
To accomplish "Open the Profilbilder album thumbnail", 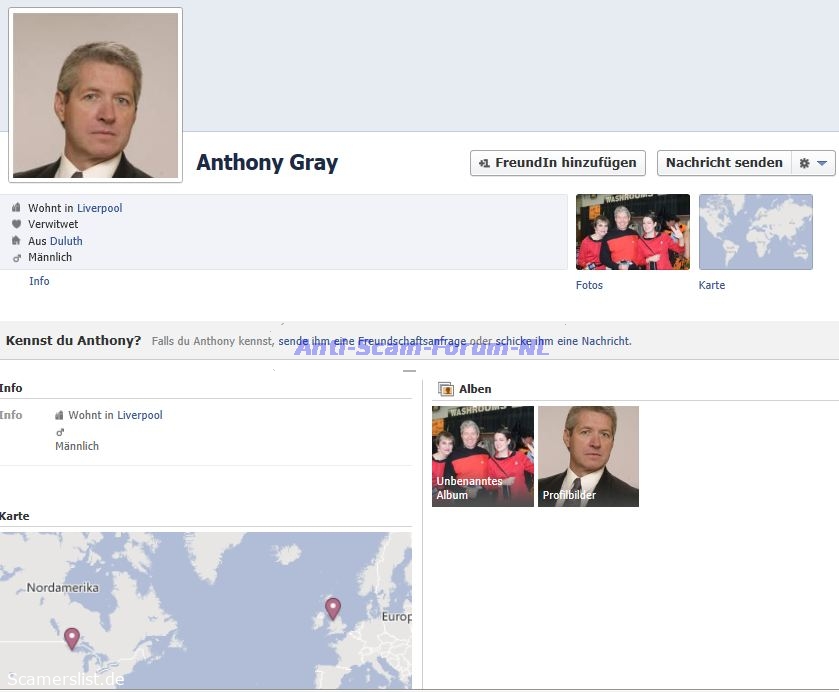I will tap(588, 456).
